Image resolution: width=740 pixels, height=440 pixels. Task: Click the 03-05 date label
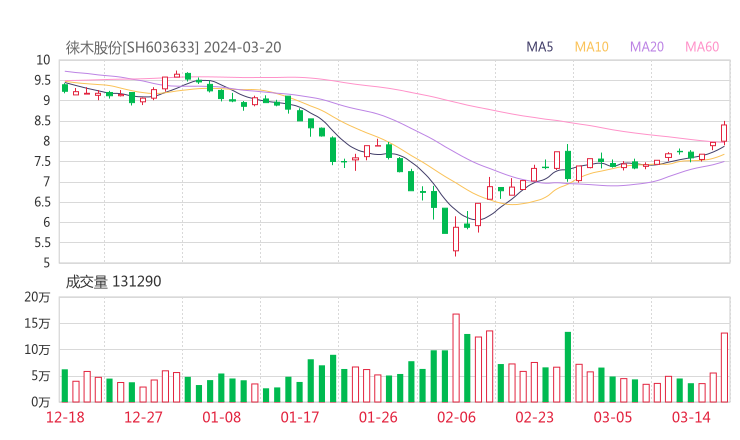pos(613,417)
